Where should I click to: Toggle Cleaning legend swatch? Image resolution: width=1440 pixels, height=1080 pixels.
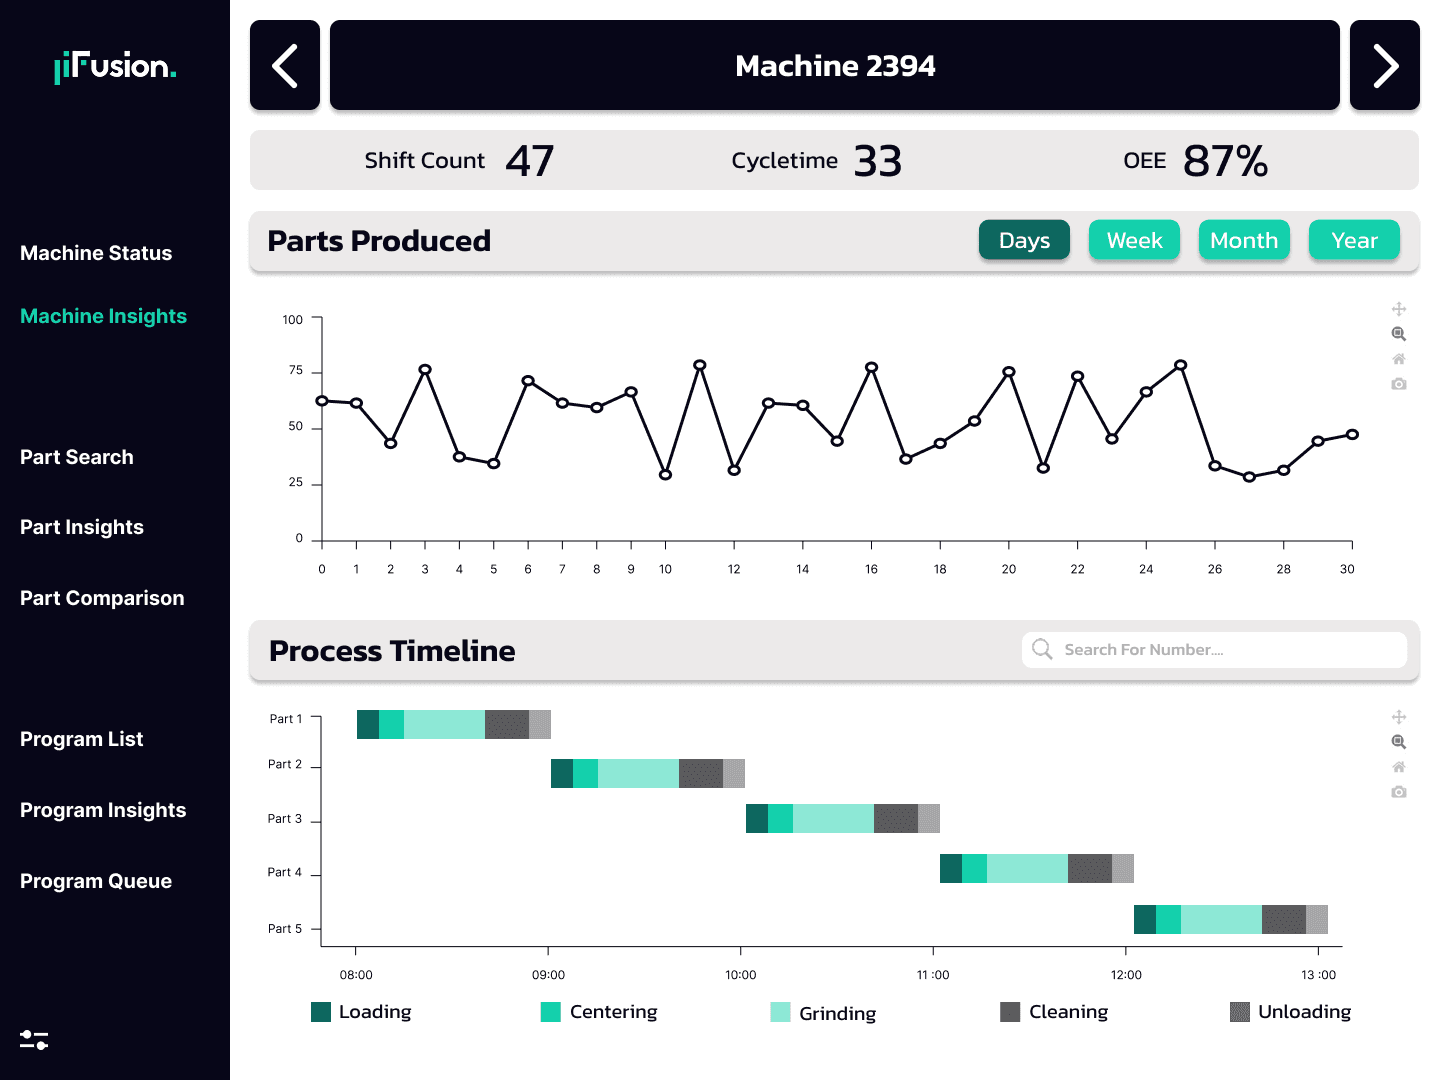pos(1010,1012)
